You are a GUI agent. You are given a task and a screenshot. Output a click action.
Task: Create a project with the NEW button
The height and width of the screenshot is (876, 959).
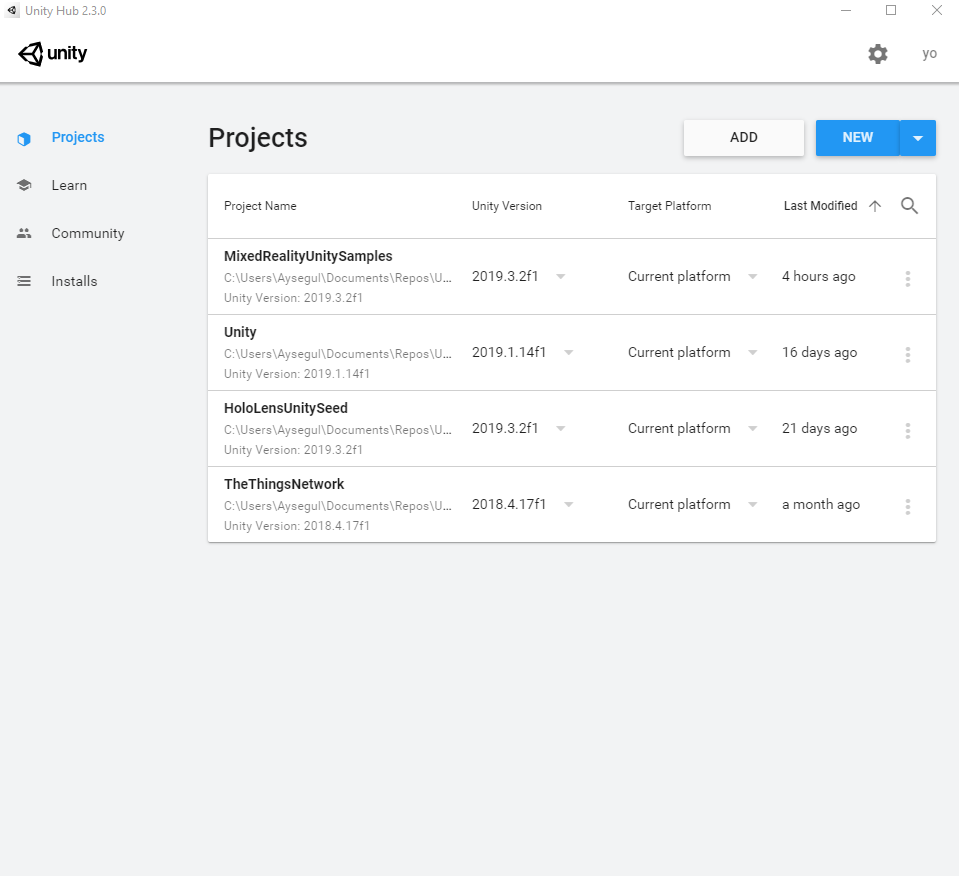pos(857,138)
